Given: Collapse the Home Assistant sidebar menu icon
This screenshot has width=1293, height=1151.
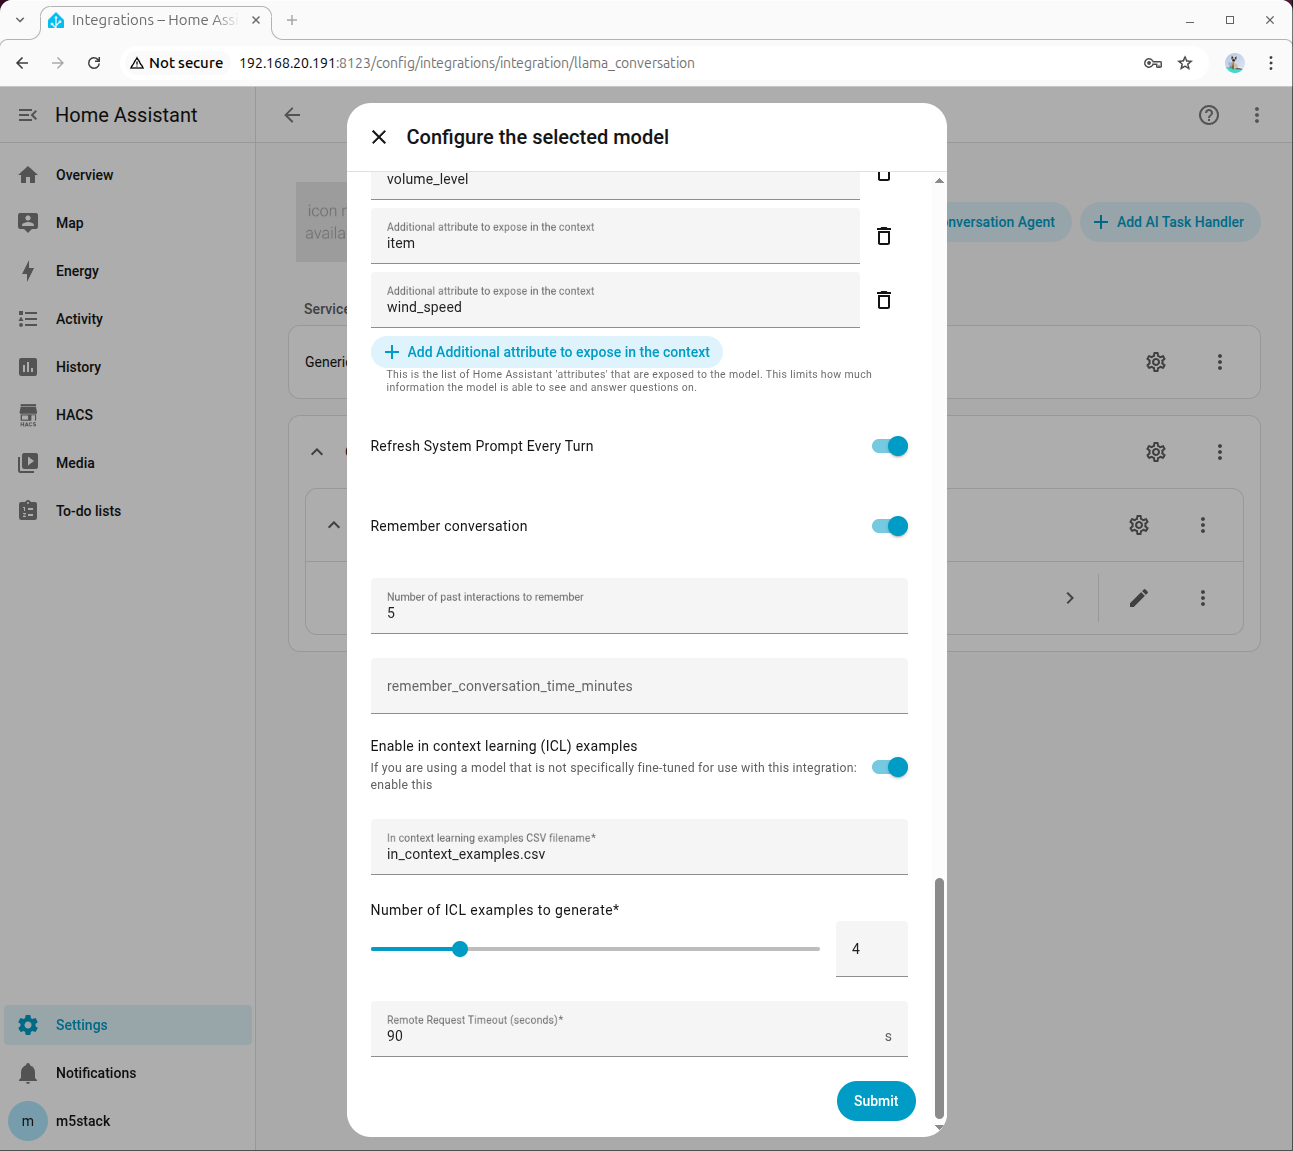Looking at the screenshot, I should pyautogui.click(x=28, y=115).
